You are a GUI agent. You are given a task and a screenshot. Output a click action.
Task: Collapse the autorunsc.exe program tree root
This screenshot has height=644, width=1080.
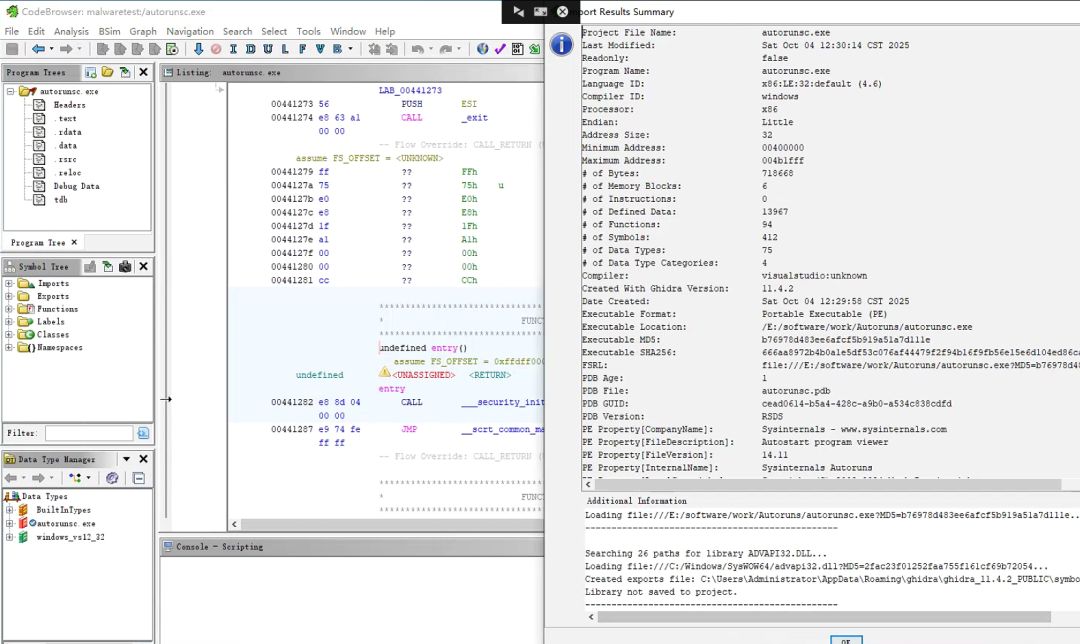click(10, 91)
